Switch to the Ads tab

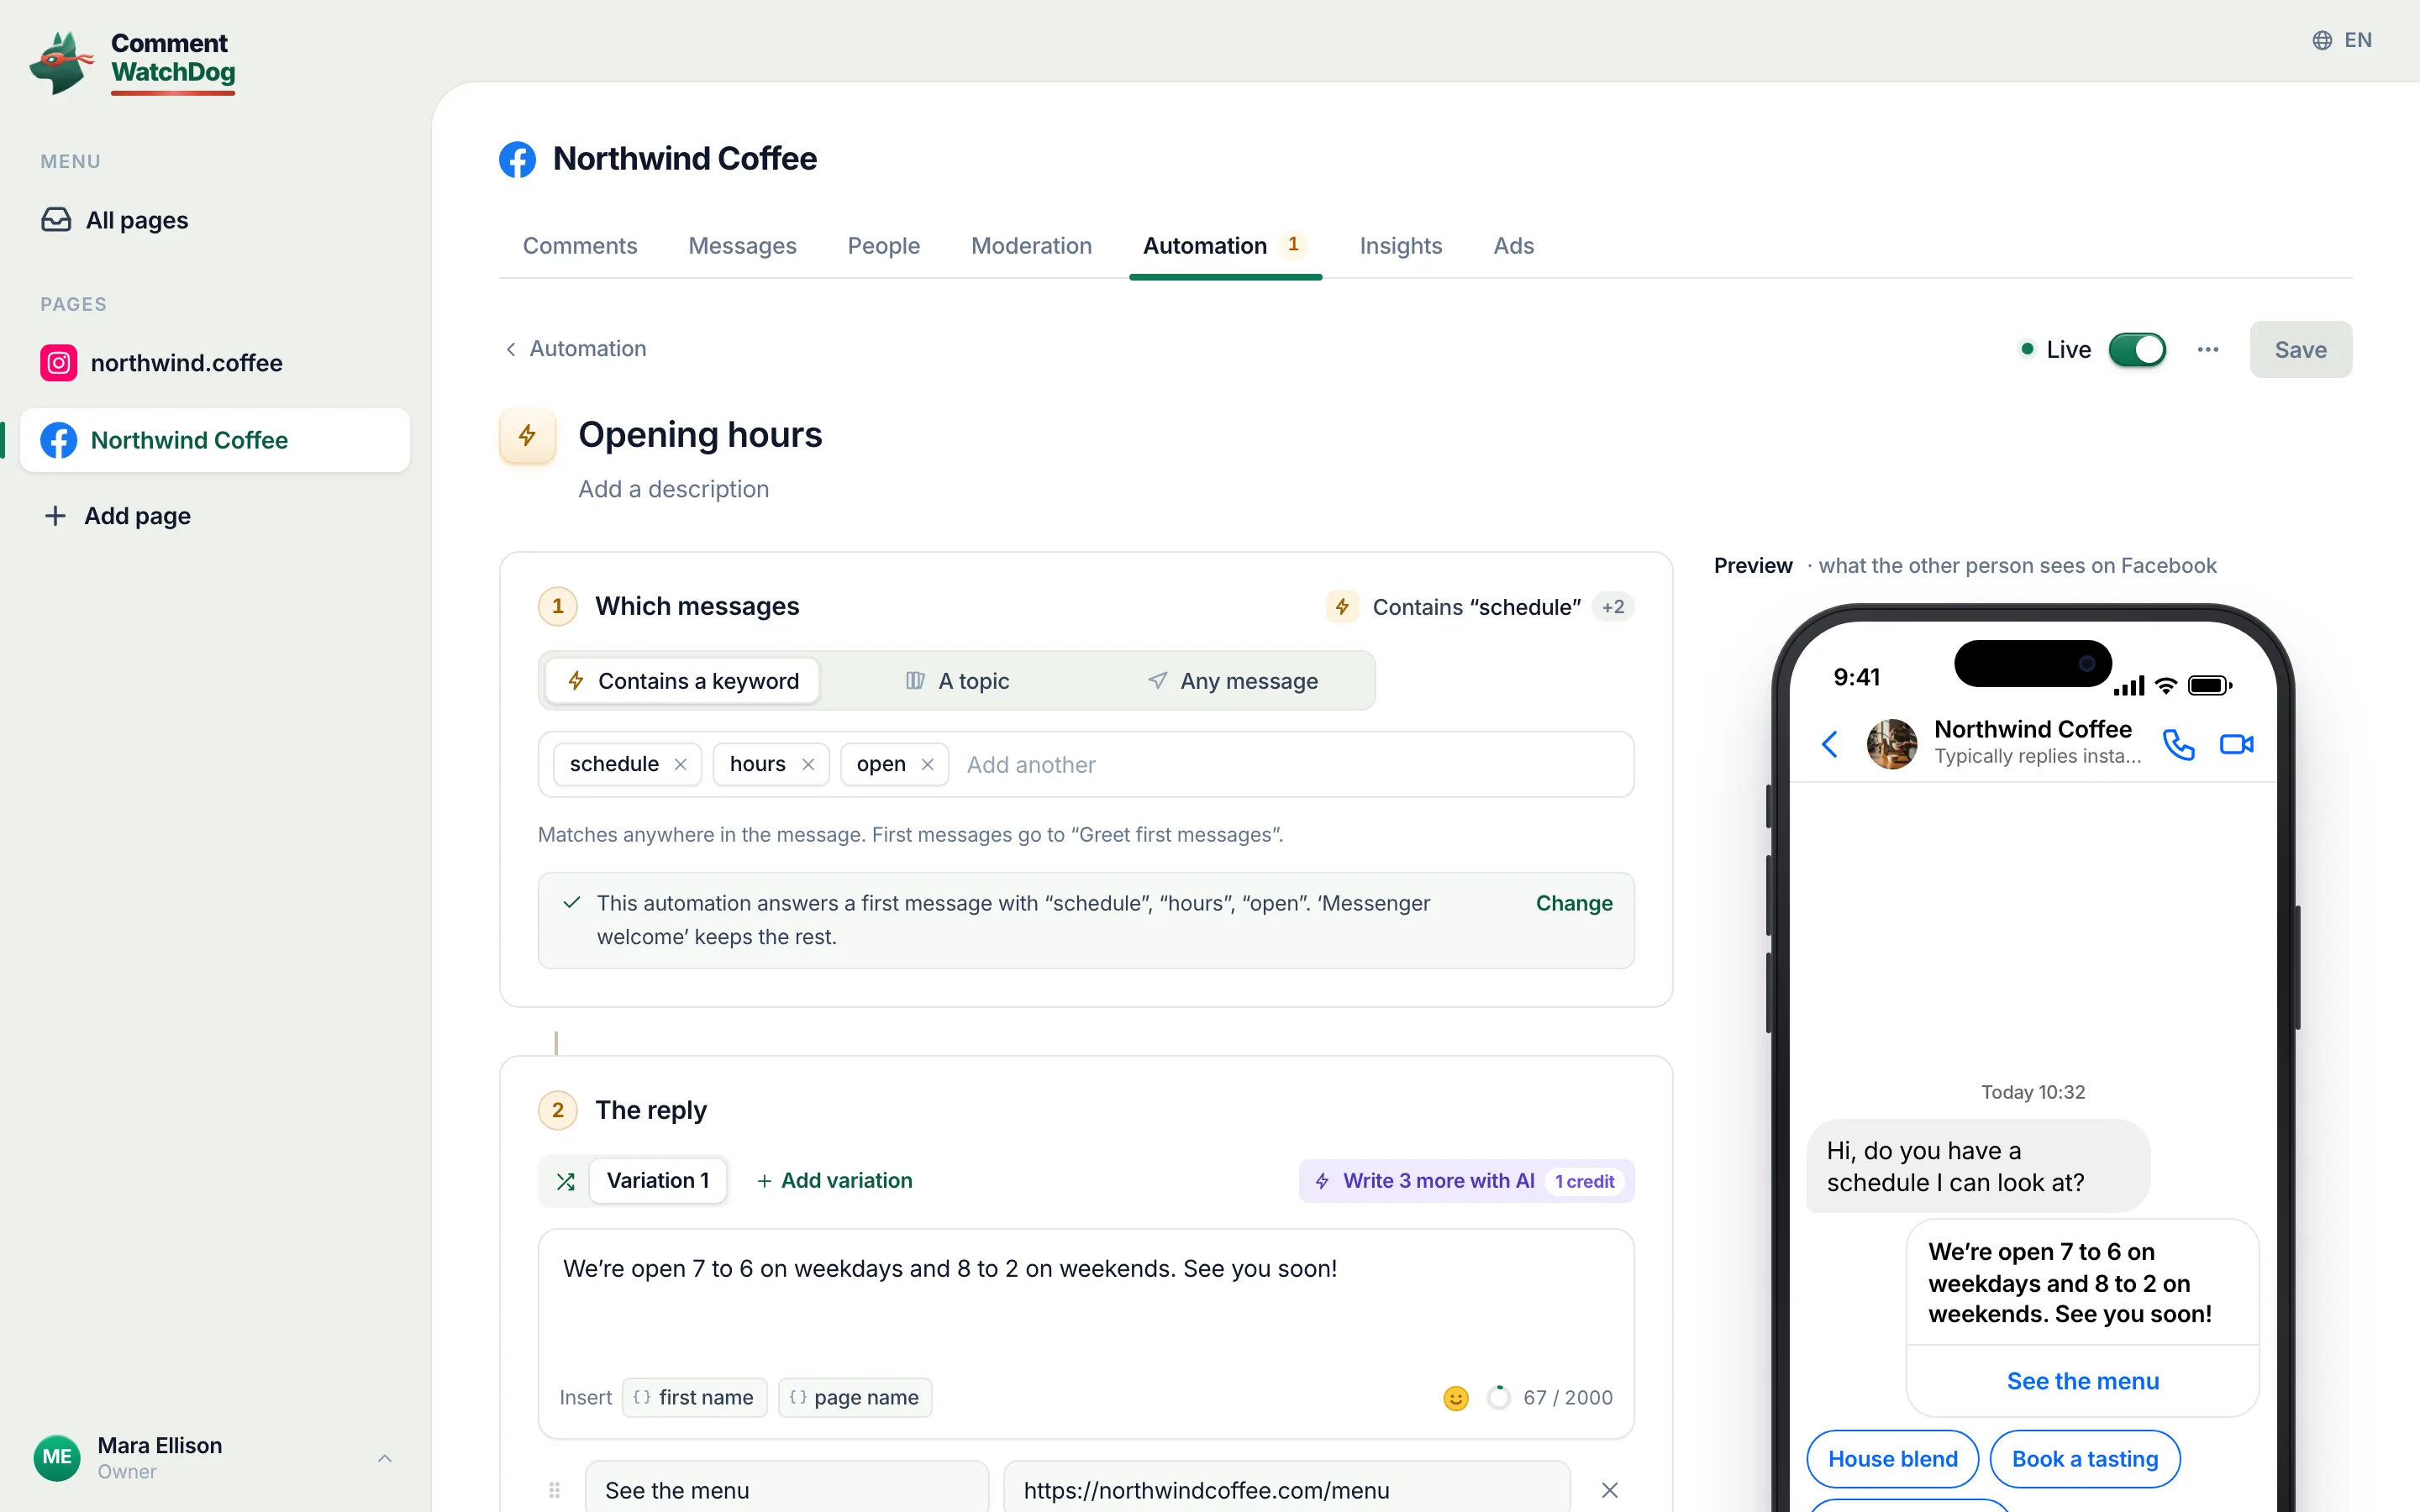[1514, 246]
